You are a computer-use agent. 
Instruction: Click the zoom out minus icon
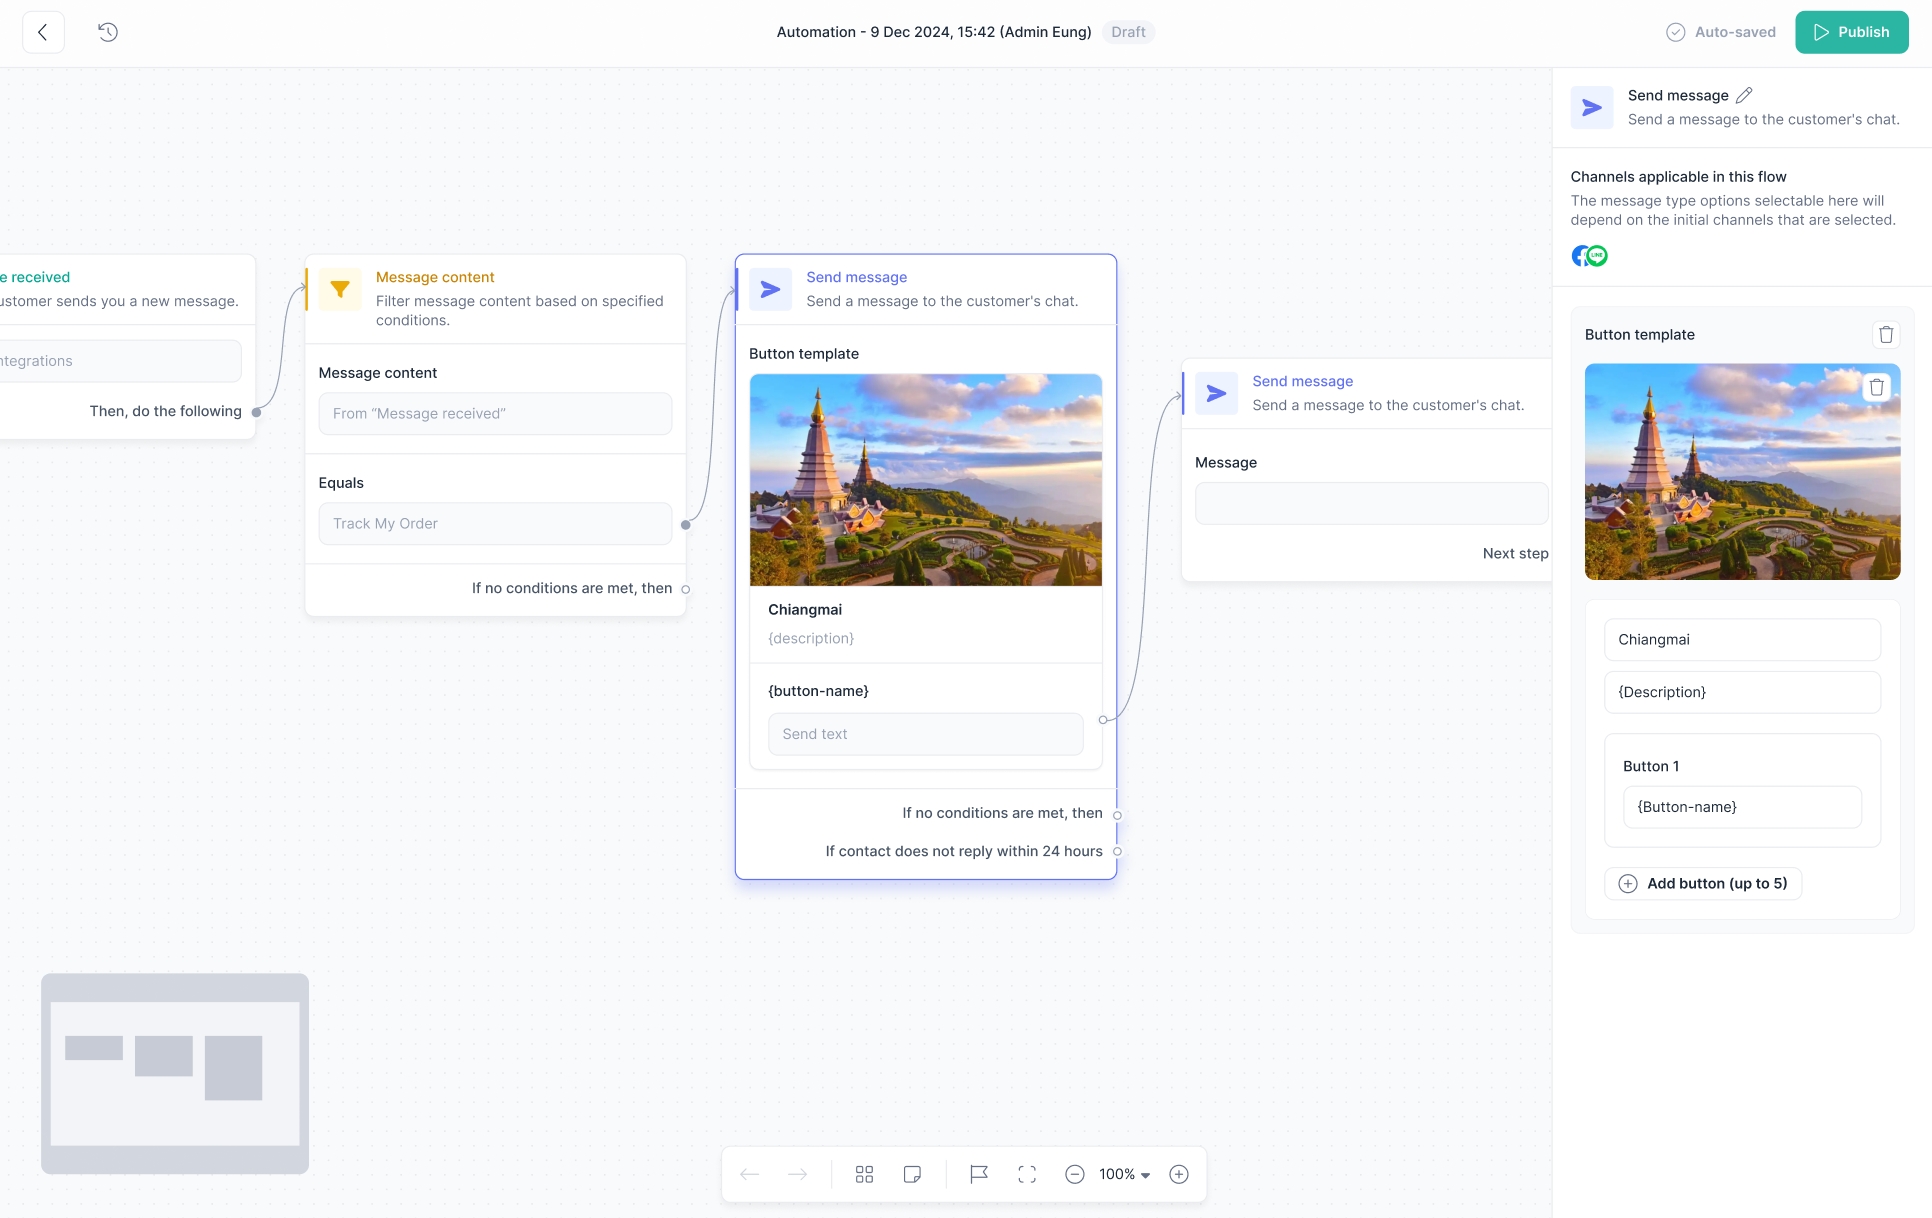1075,1174
